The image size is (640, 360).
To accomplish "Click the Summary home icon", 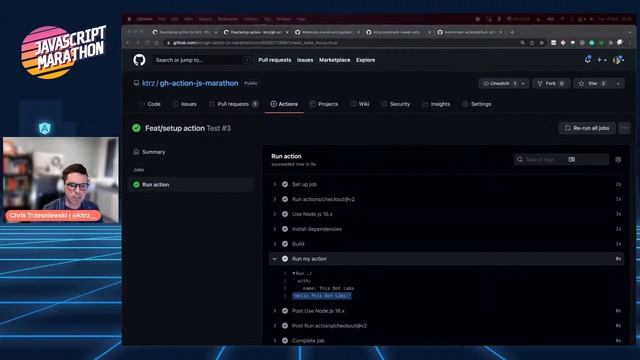I will point(136,152).
